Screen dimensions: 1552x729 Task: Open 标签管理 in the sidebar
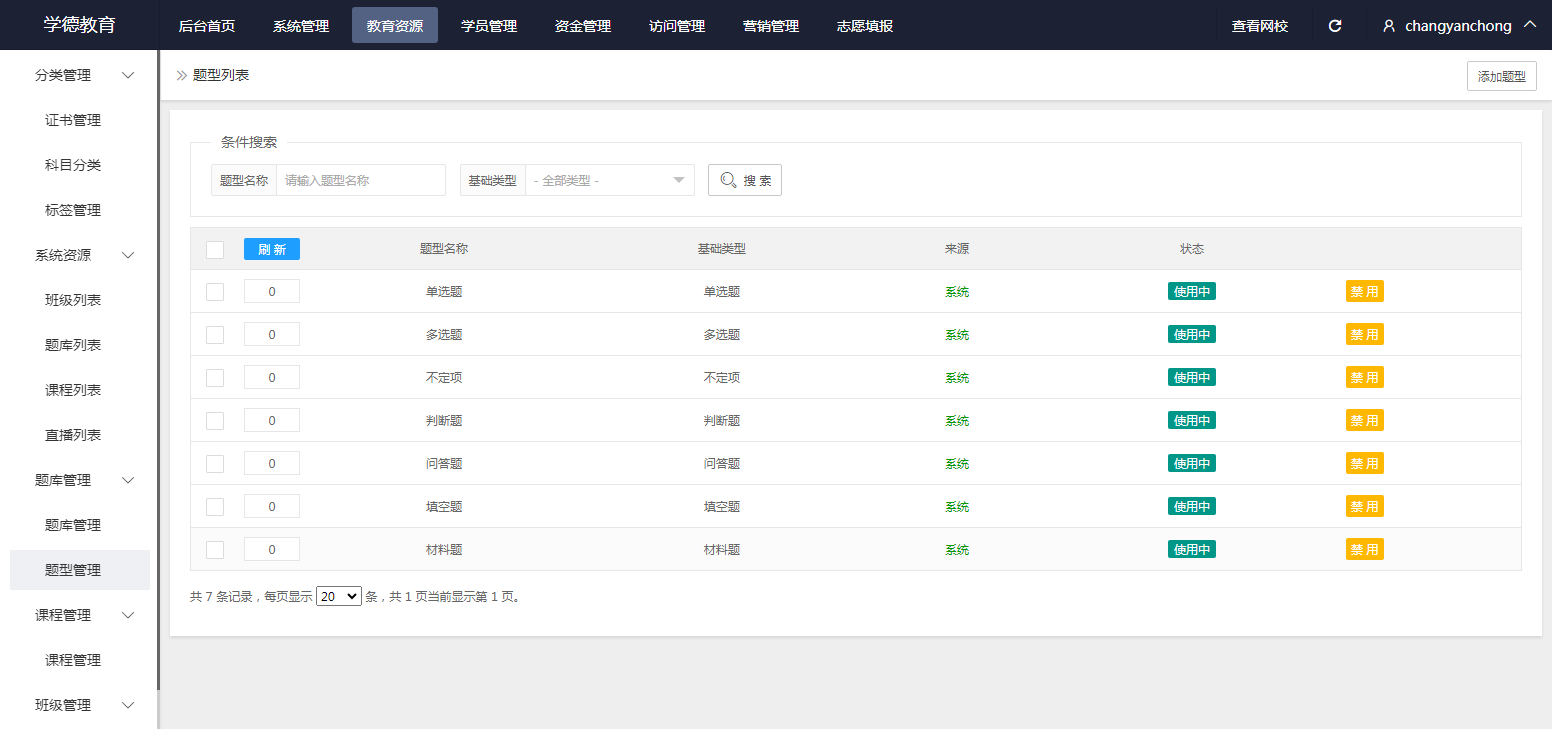(73, 210)
